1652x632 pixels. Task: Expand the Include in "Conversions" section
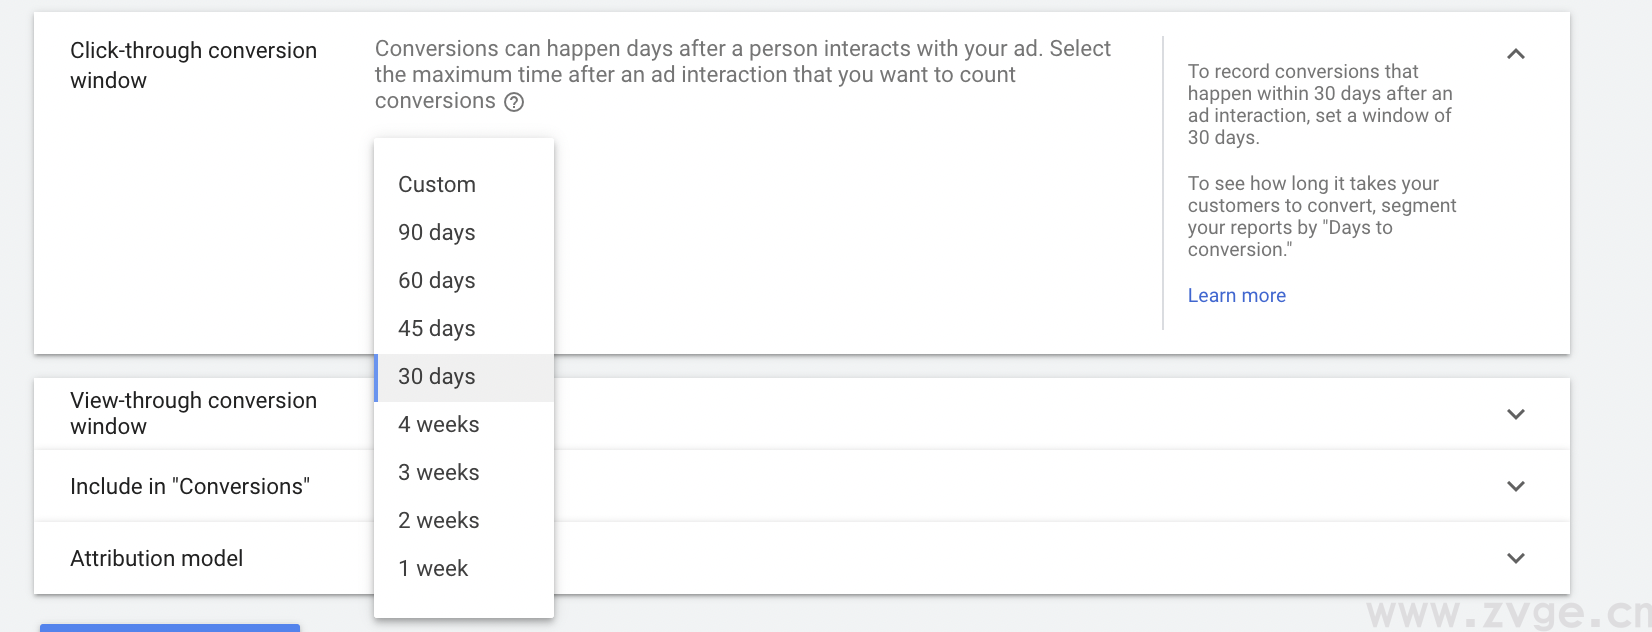tap(1516, 486)
